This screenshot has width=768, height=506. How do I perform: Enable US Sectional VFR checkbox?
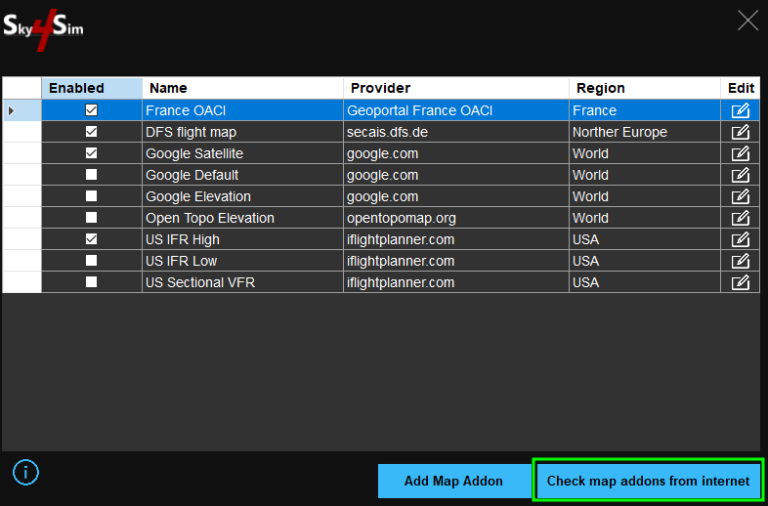point(91,282)
